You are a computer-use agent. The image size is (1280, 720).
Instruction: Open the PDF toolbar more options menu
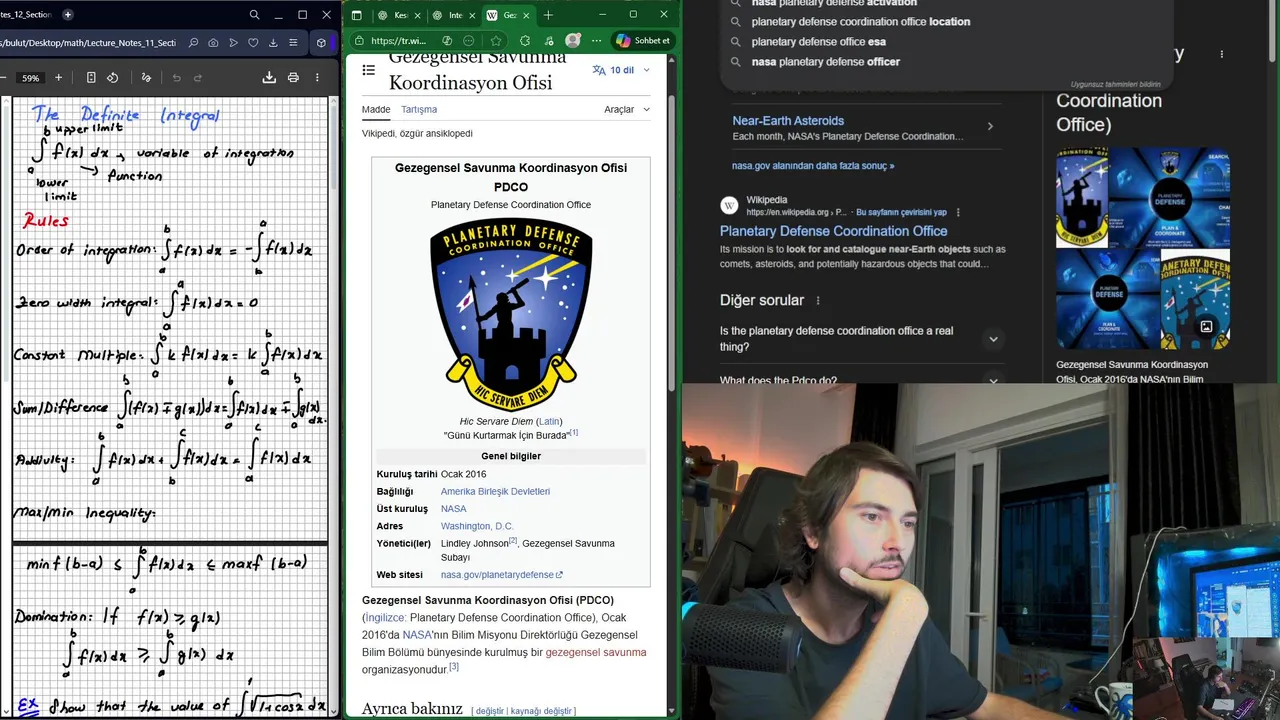click(x=317, y=77)
